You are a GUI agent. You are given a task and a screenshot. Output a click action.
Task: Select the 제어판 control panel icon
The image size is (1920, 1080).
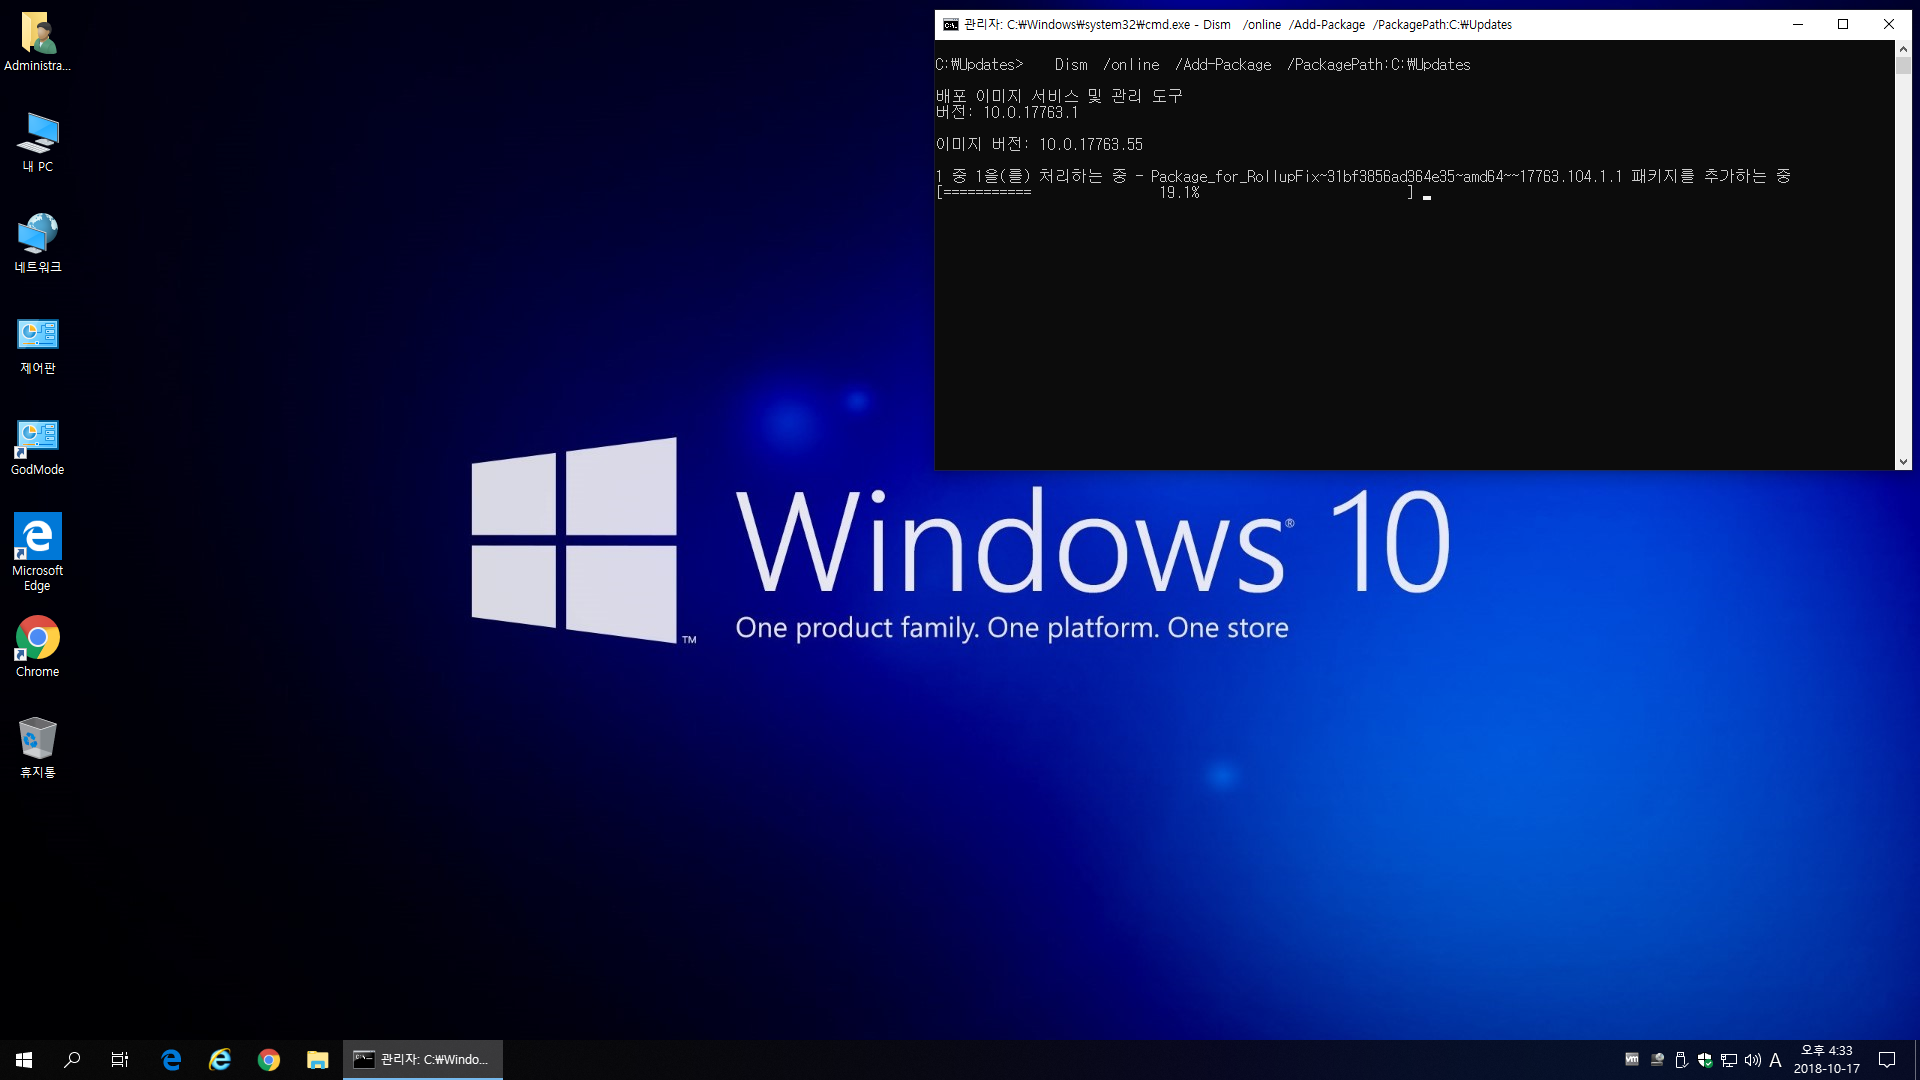[37, 345]
